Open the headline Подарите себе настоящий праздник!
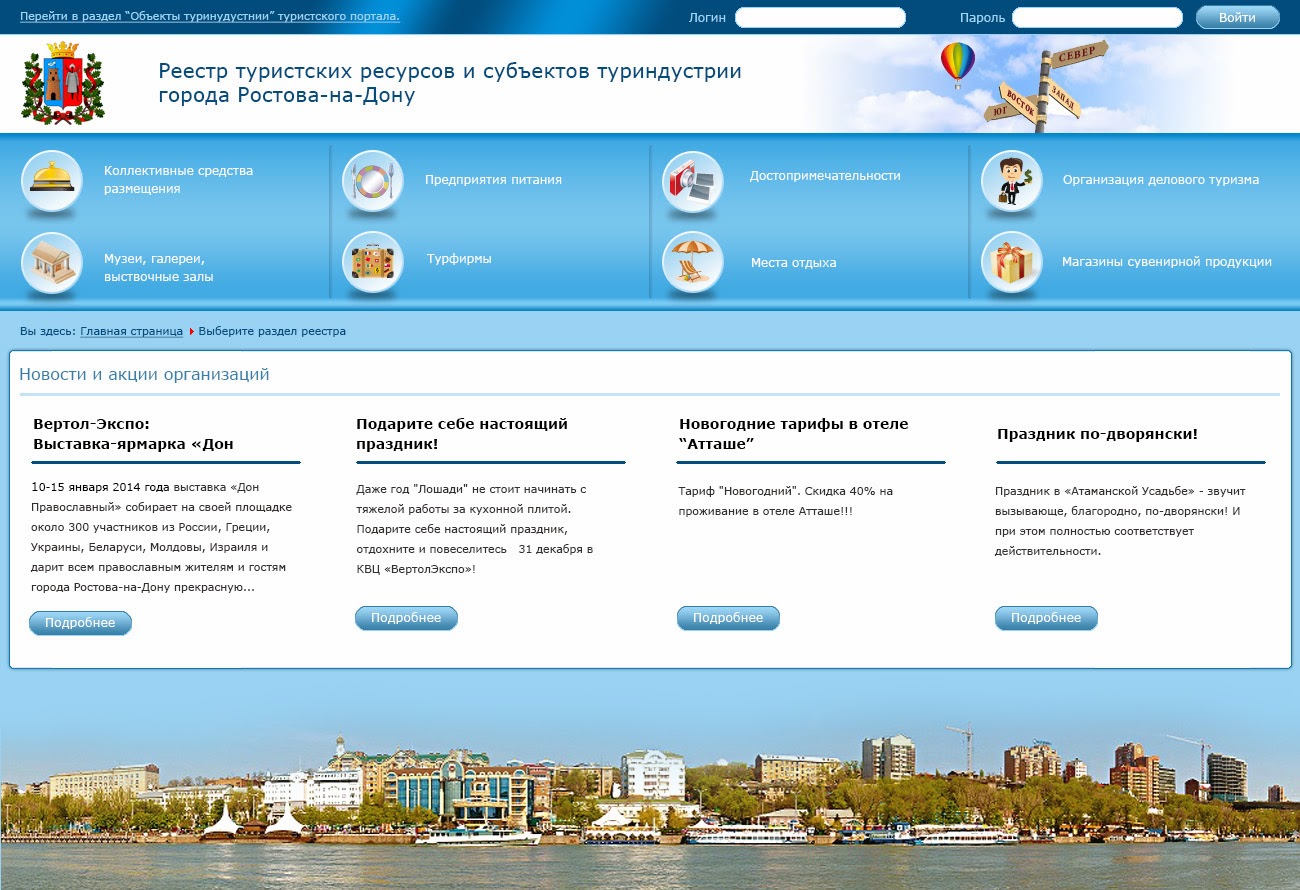The height and width of the screenshot is (890, 1300). click(x=462, y=432)
